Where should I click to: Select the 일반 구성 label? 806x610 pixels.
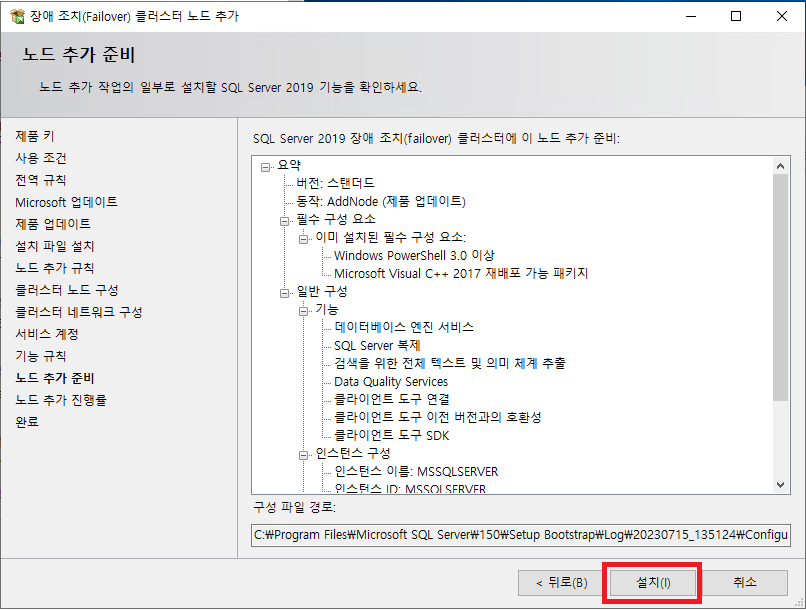coord(322,291)
